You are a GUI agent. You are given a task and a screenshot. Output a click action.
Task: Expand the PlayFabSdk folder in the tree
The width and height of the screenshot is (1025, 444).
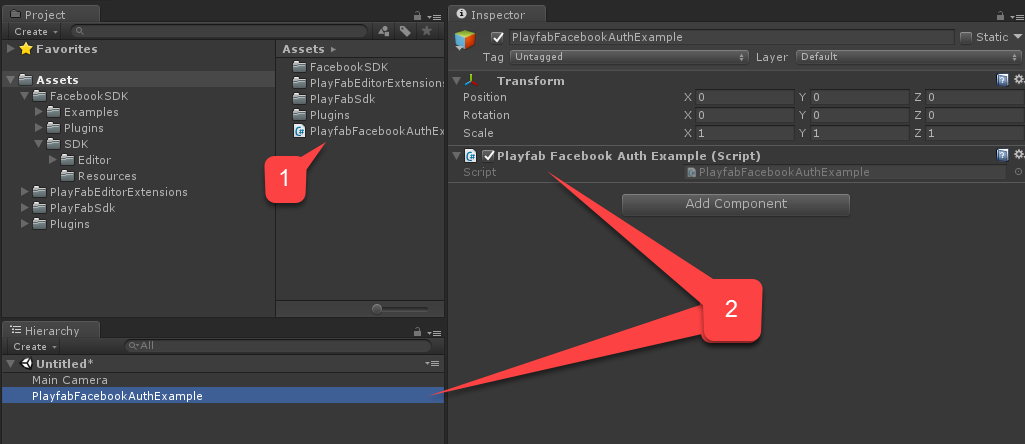pyautogui.click(x=25, y=208)
